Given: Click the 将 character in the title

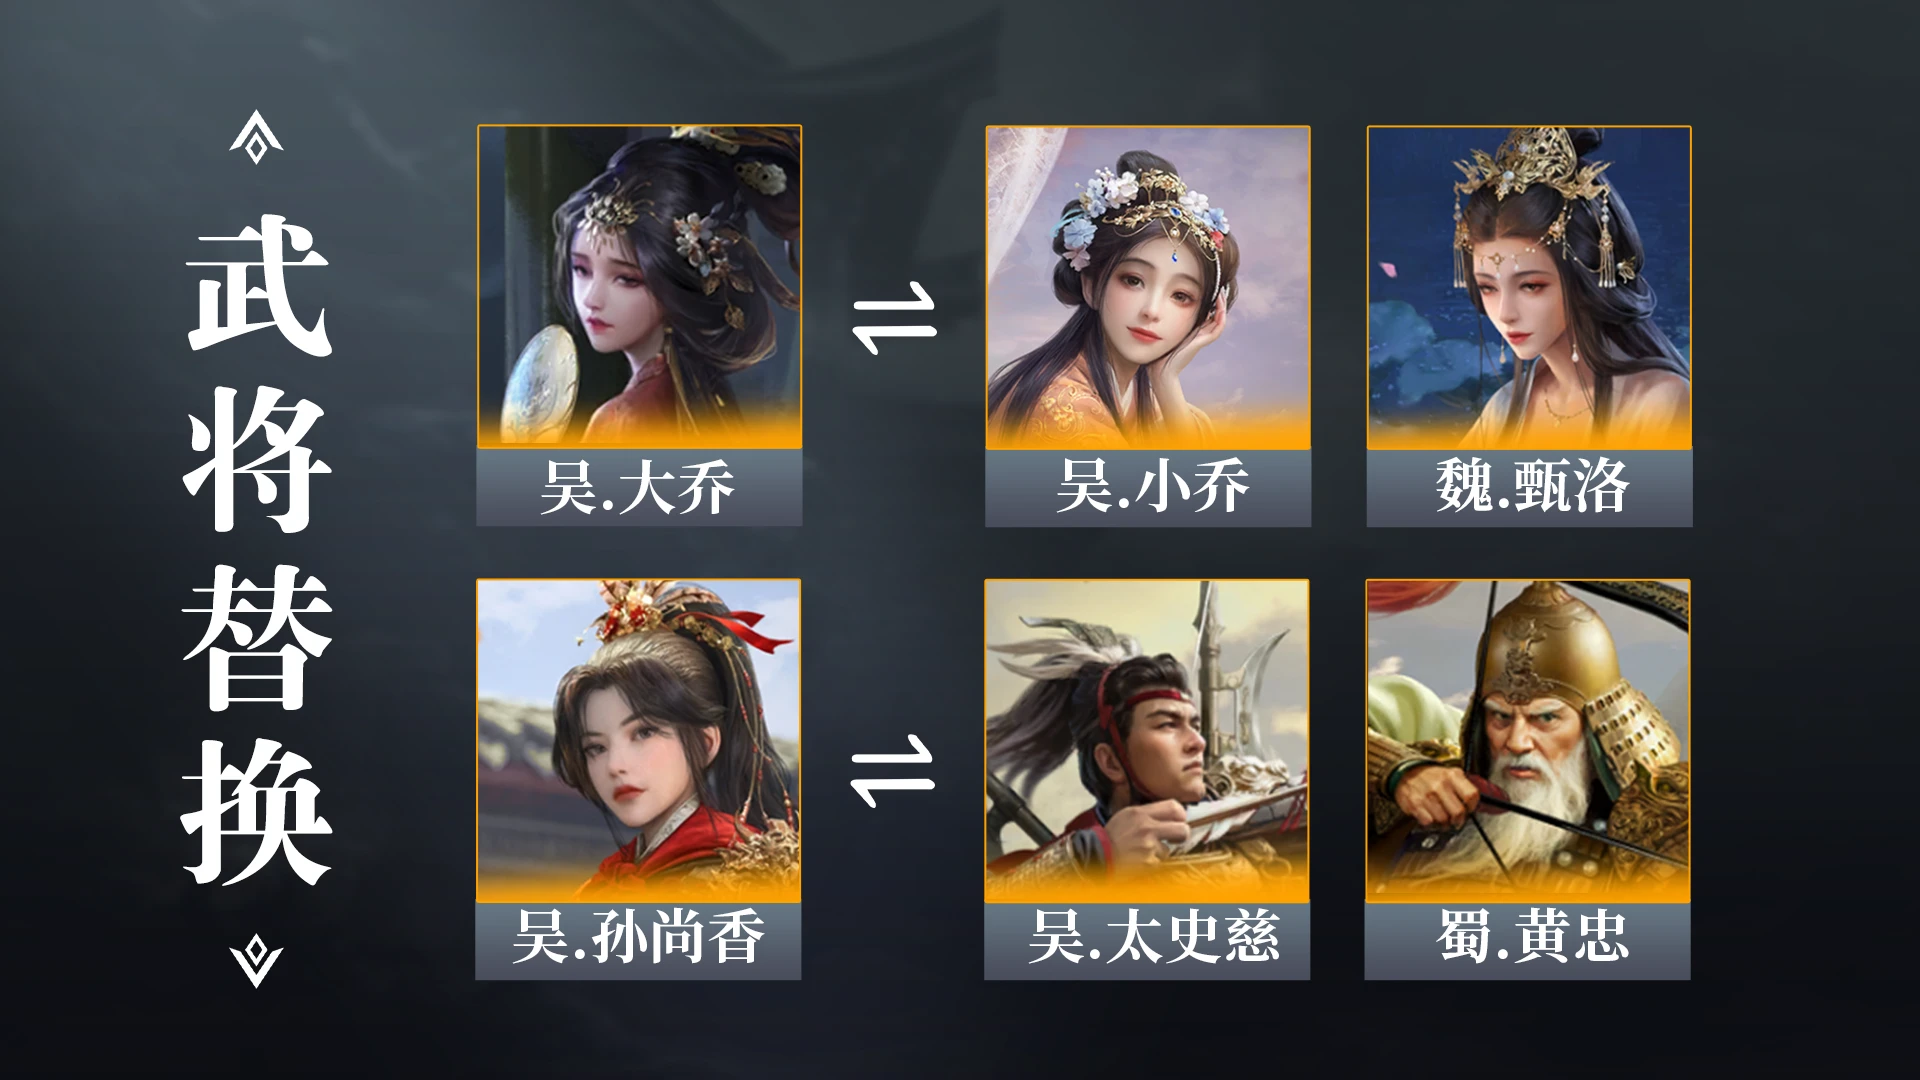Looking at the screenshot, I should [258, 461].
